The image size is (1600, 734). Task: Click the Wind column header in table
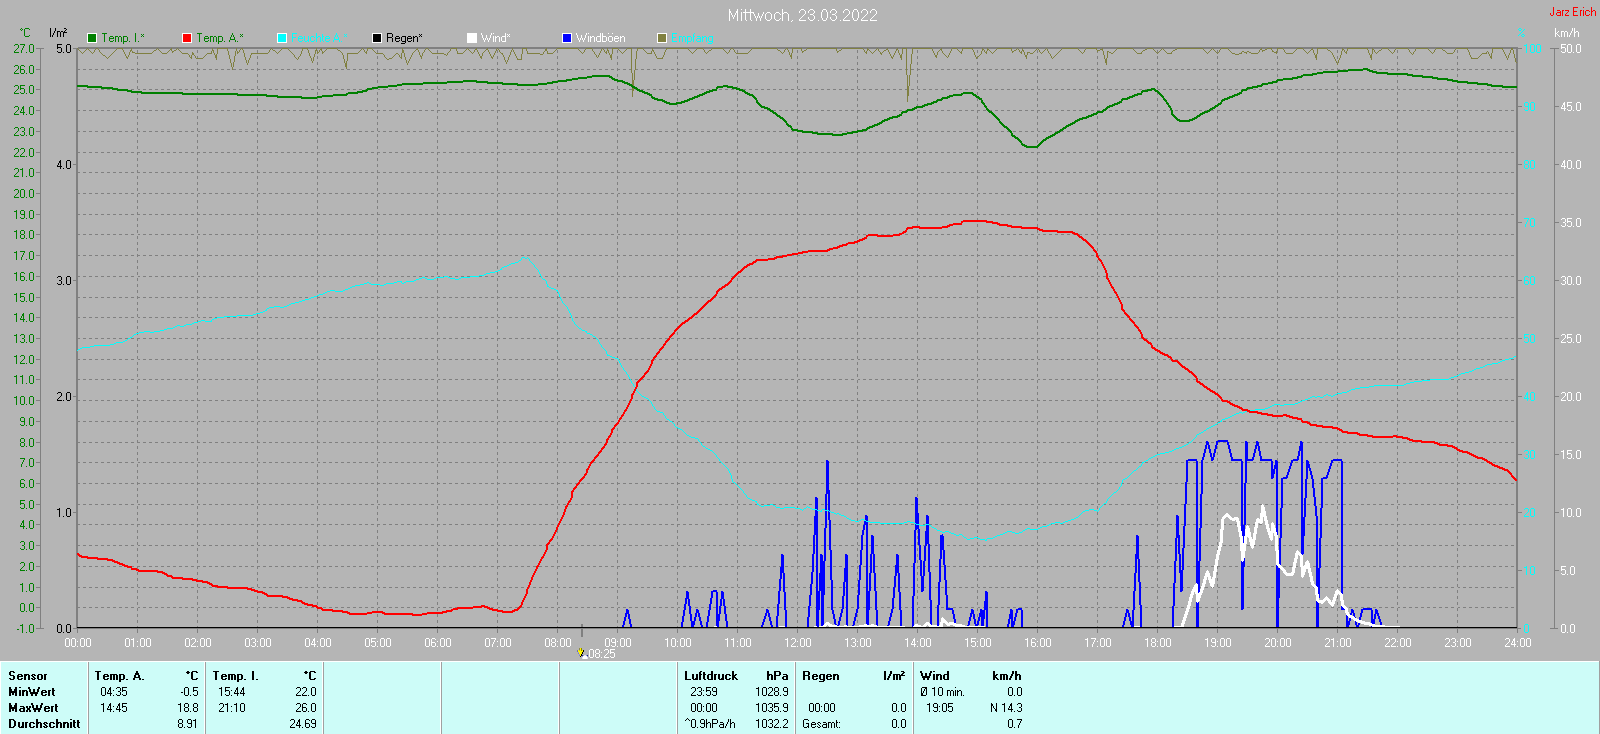[x=935, y=676]
